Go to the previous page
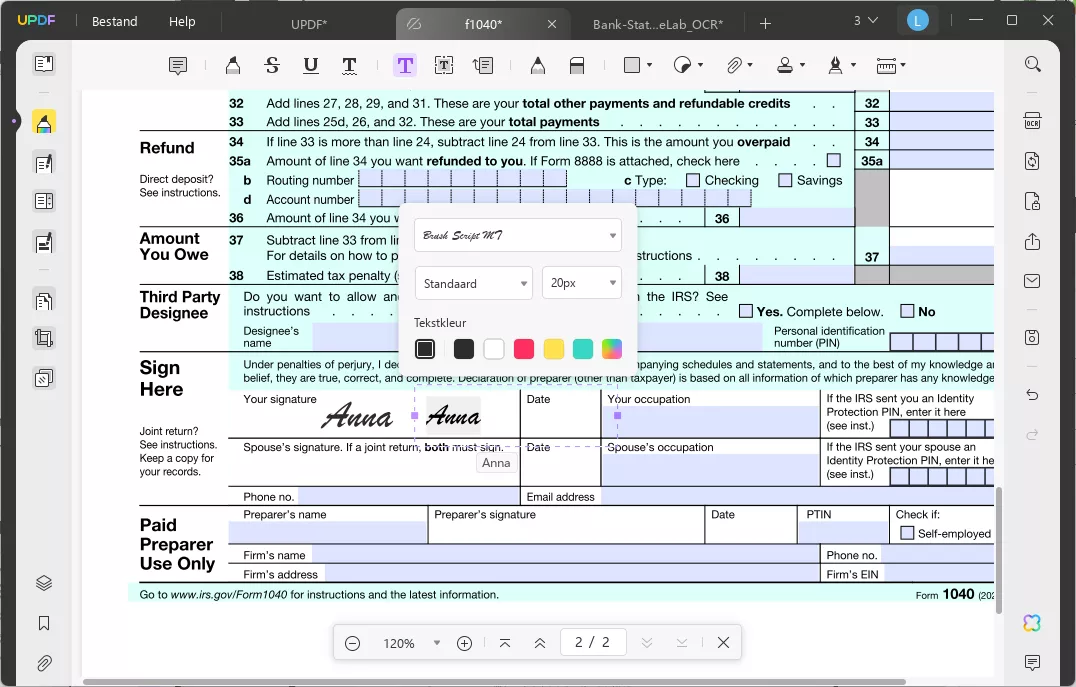 pyautogui.click(x=539, y=643)
